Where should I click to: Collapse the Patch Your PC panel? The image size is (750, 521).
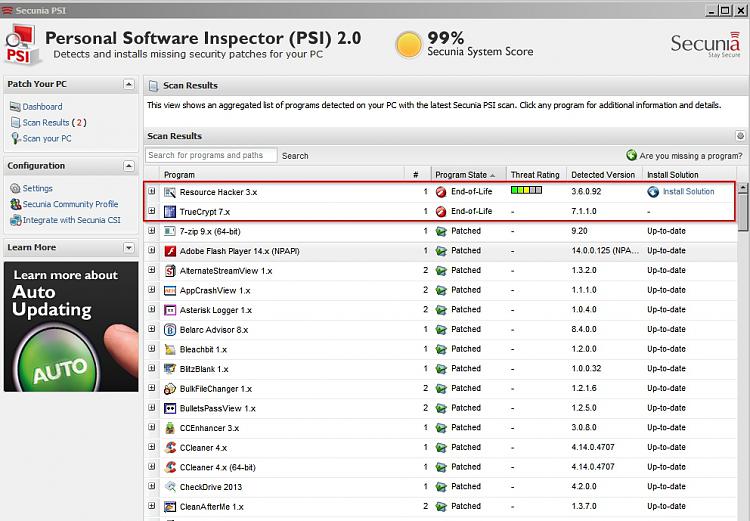tap(128, 84)
